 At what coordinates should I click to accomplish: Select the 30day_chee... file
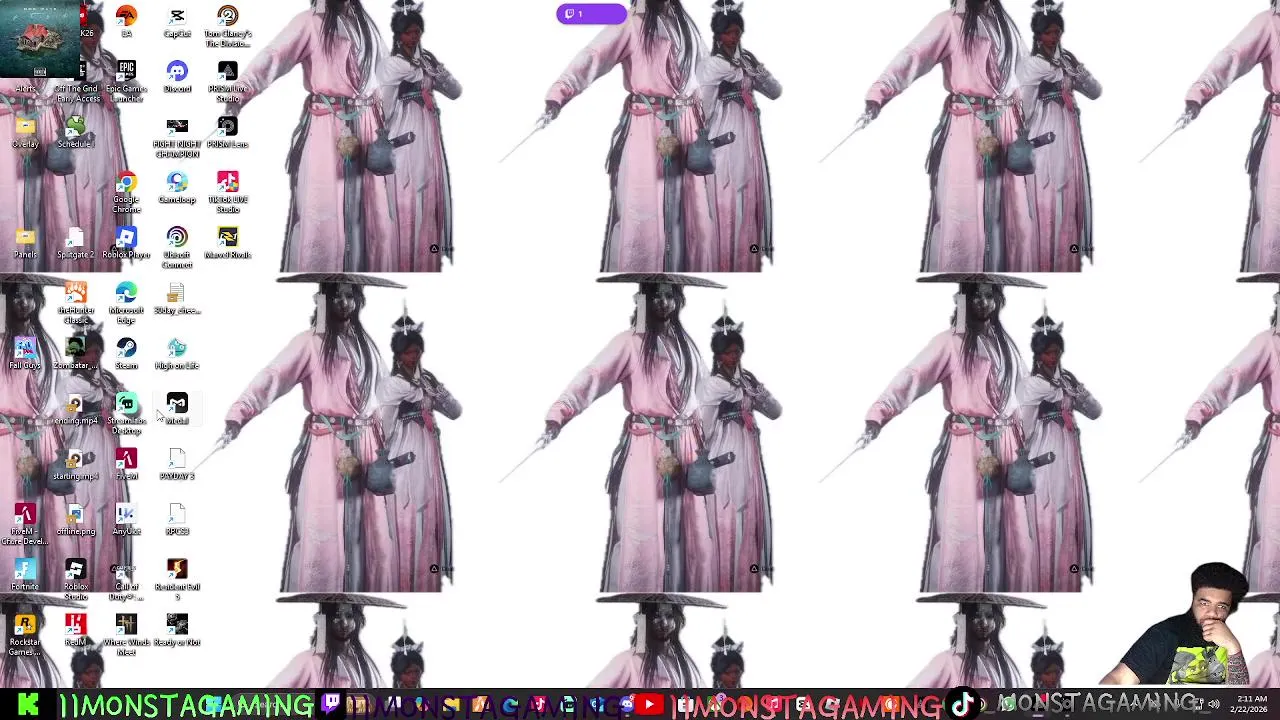click(x=177, y=298)
